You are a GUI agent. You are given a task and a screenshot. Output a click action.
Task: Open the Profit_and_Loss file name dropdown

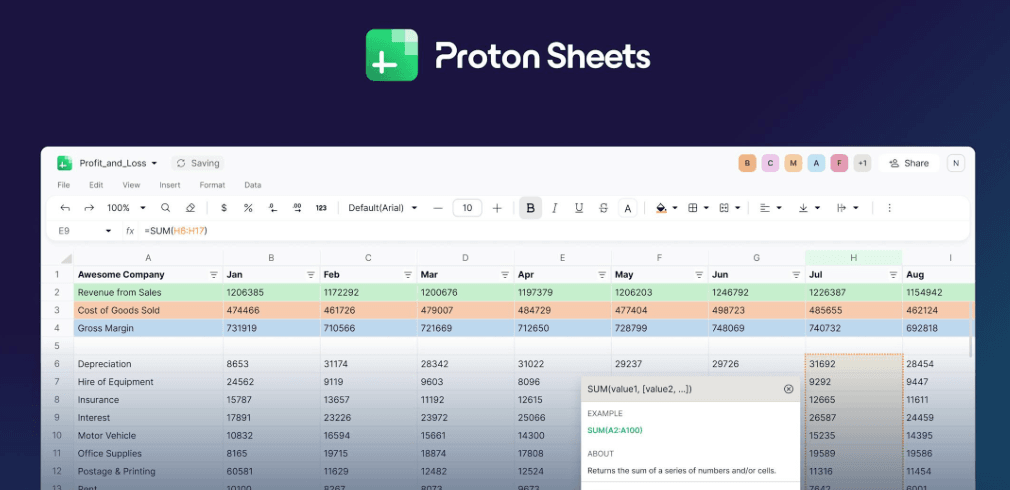point(119,164)
